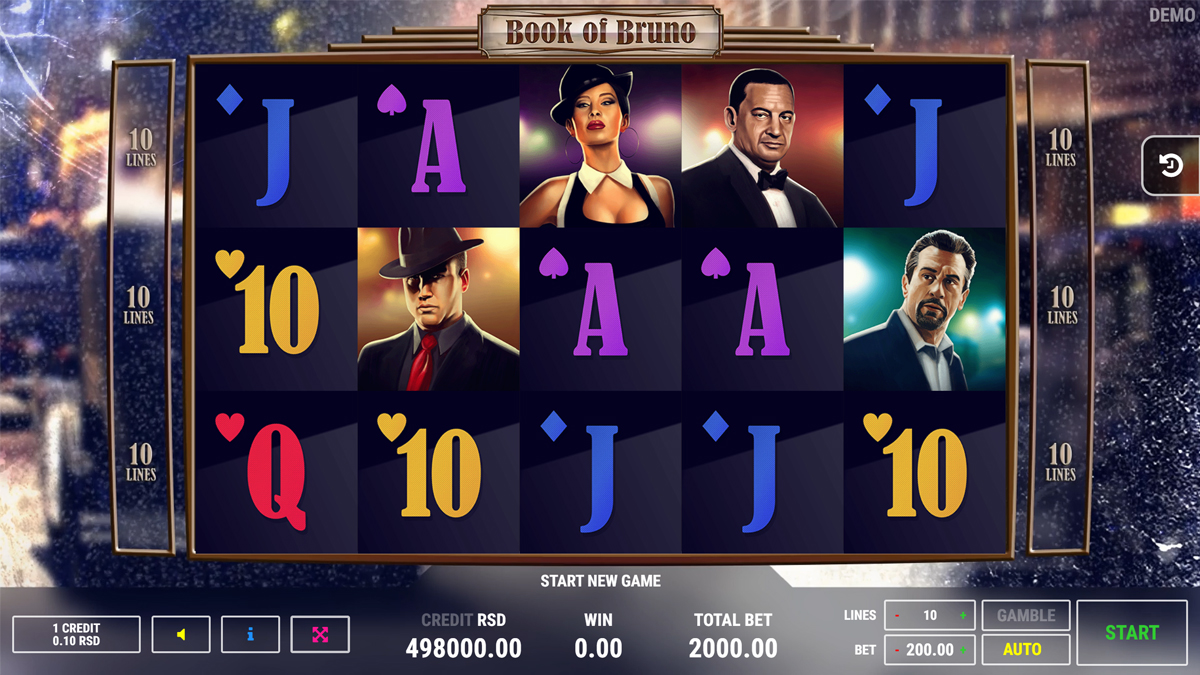Viewport: 1200px width, 675px height.
Task: Switch credit denomination 1 CREDIT 0.10 RSD
Action: pyautogui.click(x=76, y=634)
